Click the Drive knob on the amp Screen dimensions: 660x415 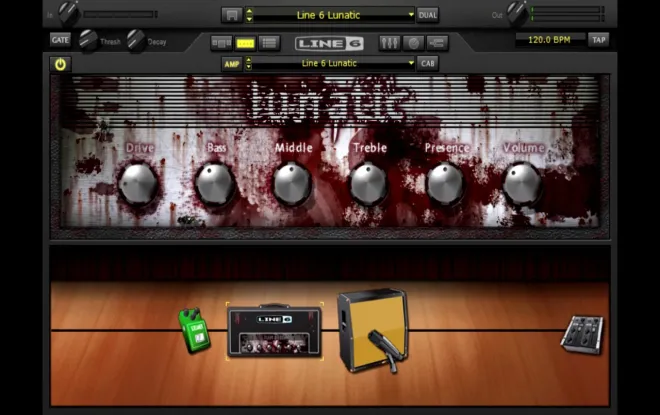[138, 184]
